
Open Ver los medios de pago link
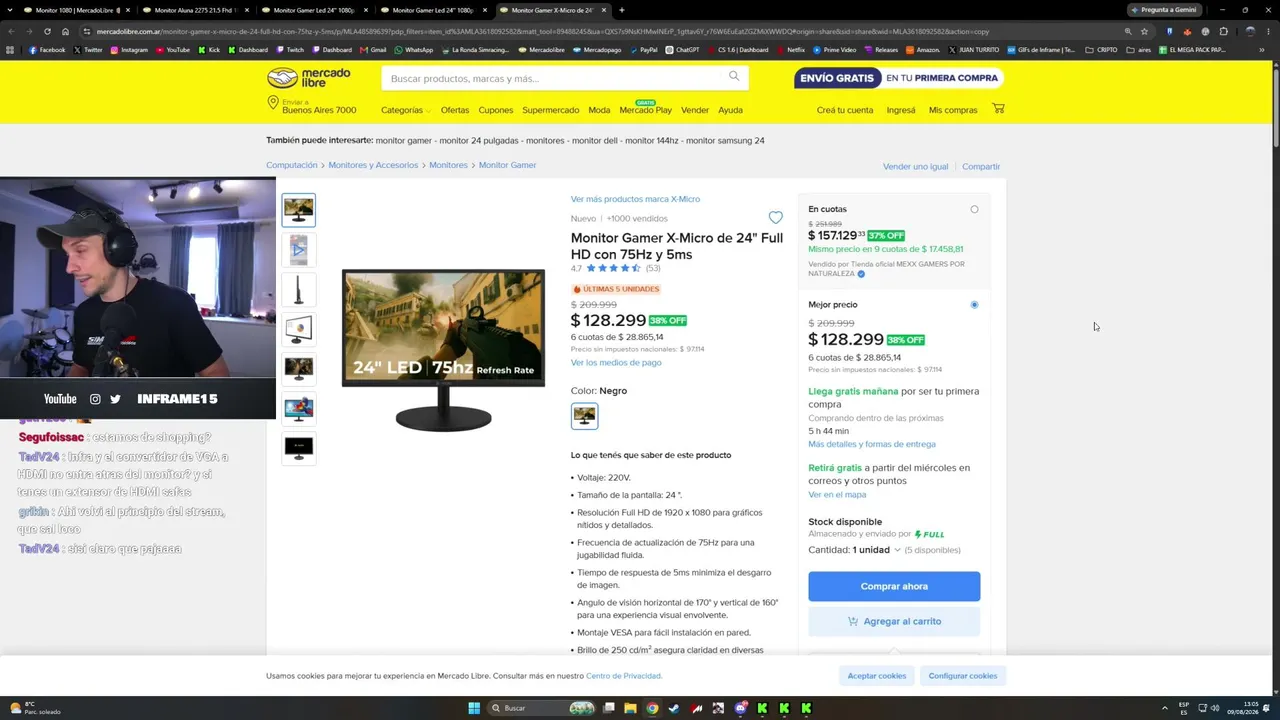(x=616, y=362)
